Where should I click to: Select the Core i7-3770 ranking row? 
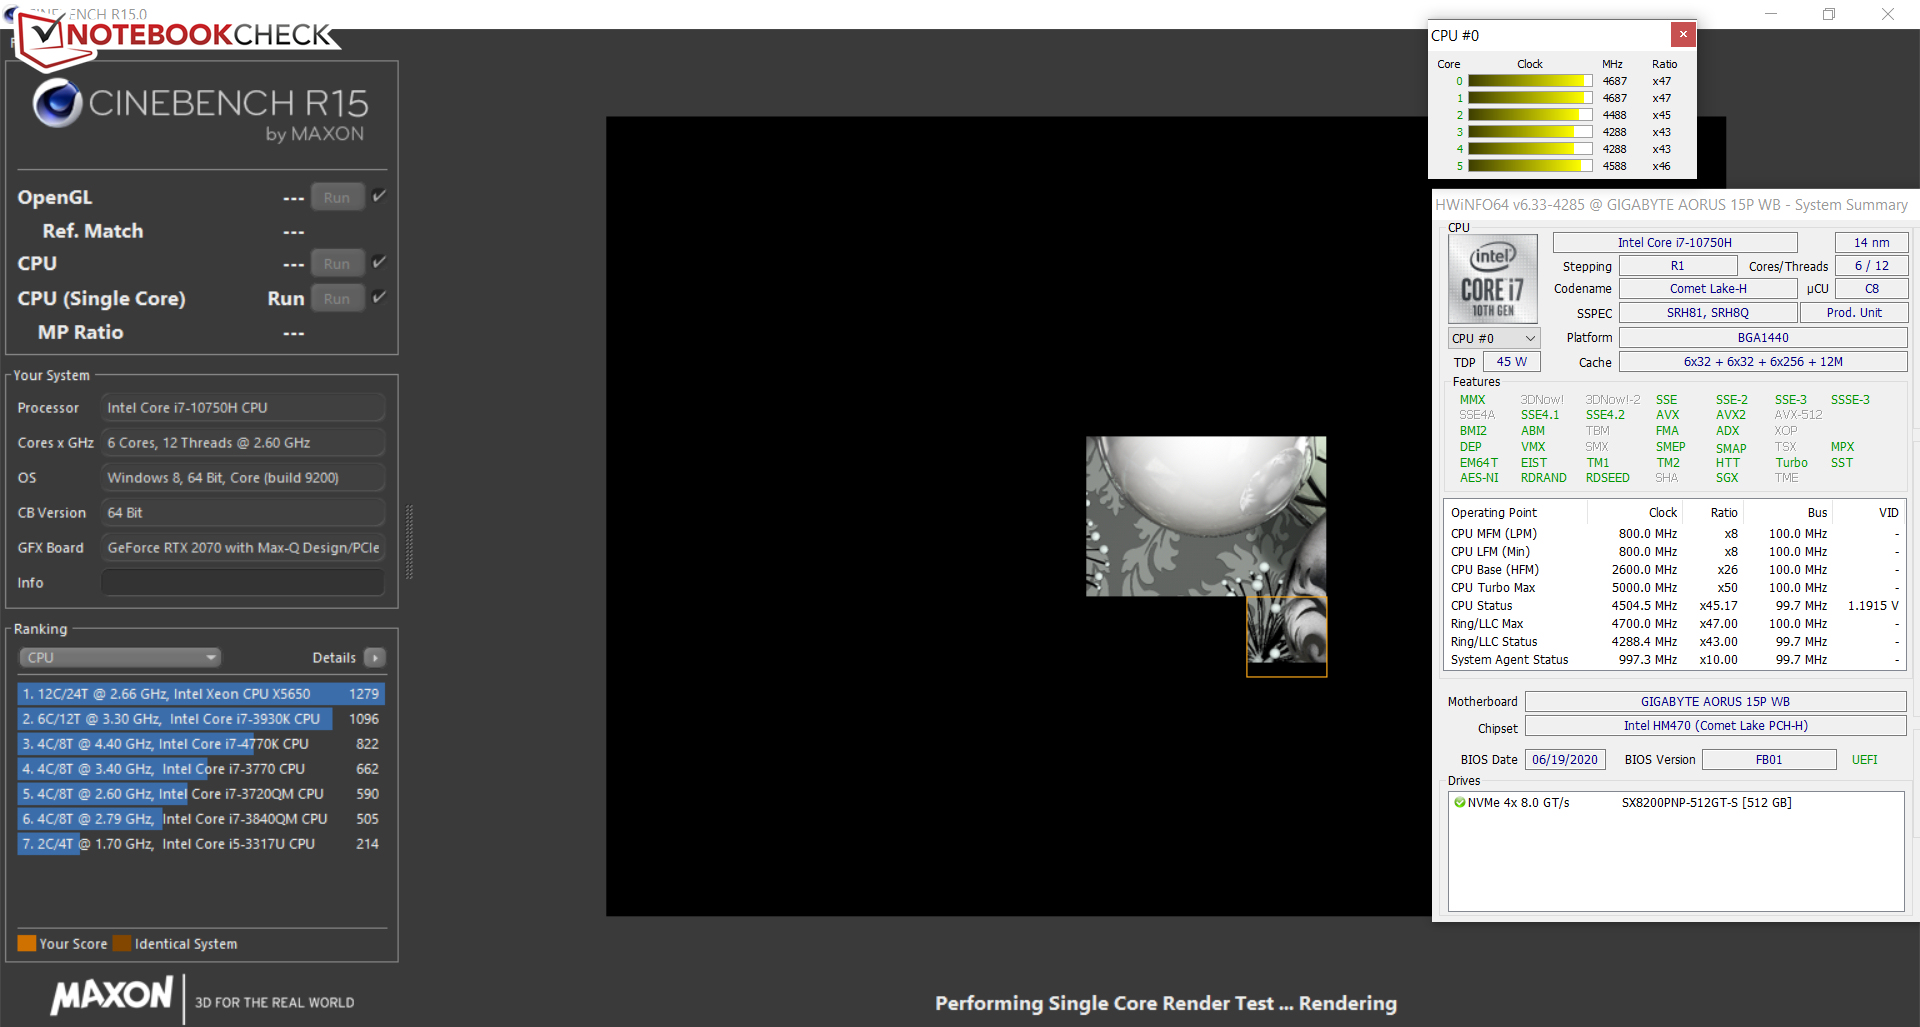pos(201,768)
